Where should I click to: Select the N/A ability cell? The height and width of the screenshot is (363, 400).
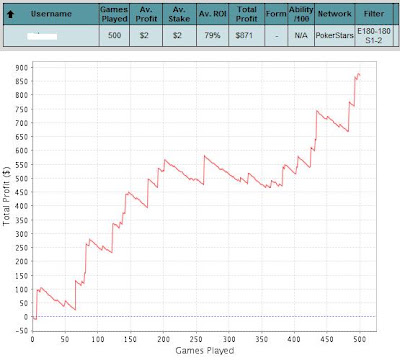(x=301, y=35)
